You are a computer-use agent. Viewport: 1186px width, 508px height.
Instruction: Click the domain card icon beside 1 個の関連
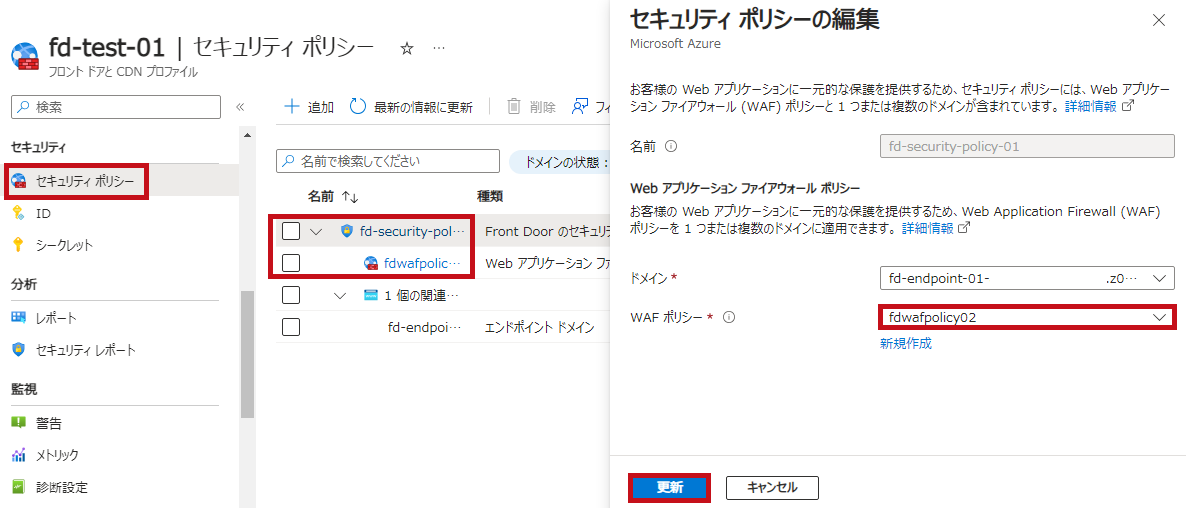pyautogui.click(x=370, y=295)
